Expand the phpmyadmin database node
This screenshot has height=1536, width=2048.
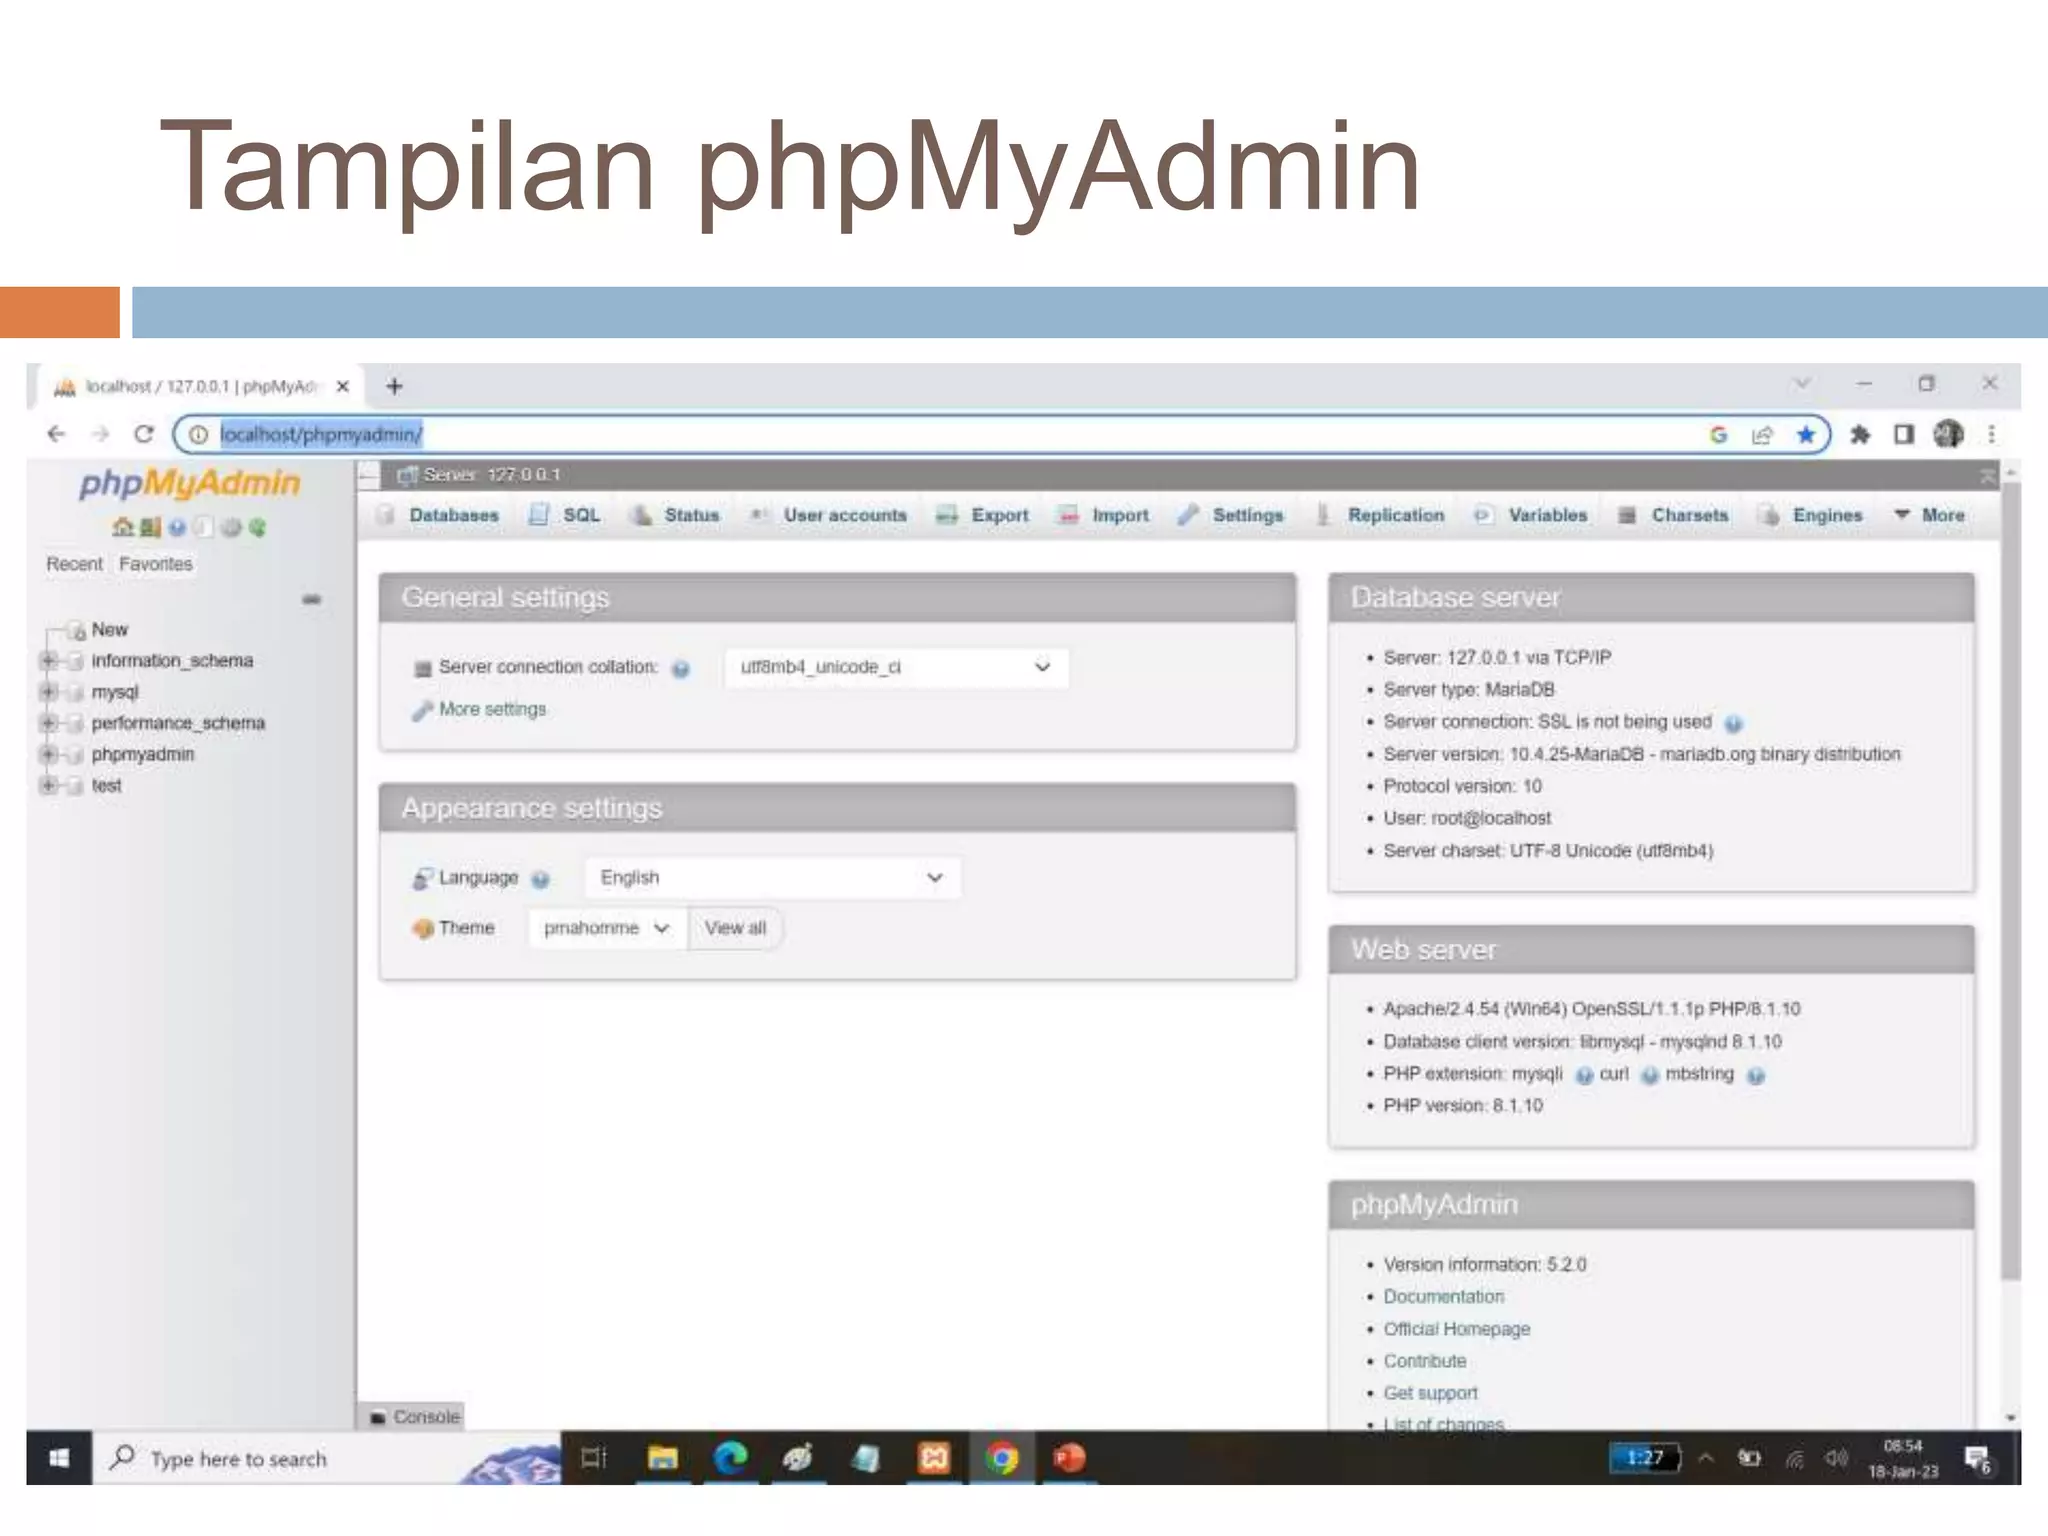click(48, 754)
